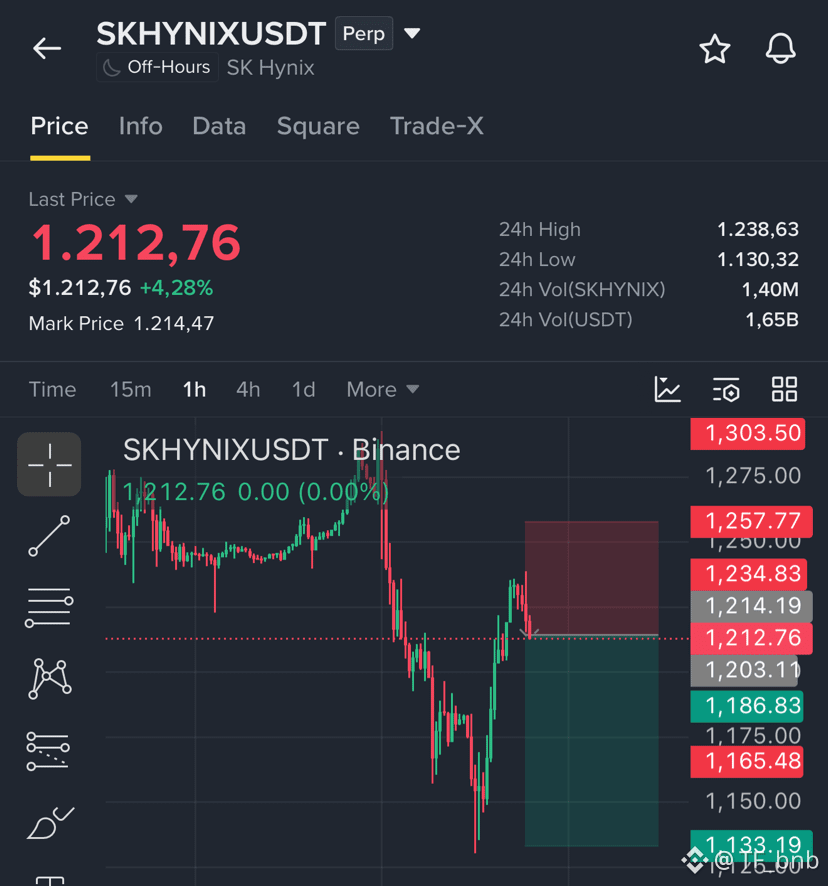This screenshot has height=886, width=828.
Task: Open the grid layout icon
Action: tap(785, 389)
